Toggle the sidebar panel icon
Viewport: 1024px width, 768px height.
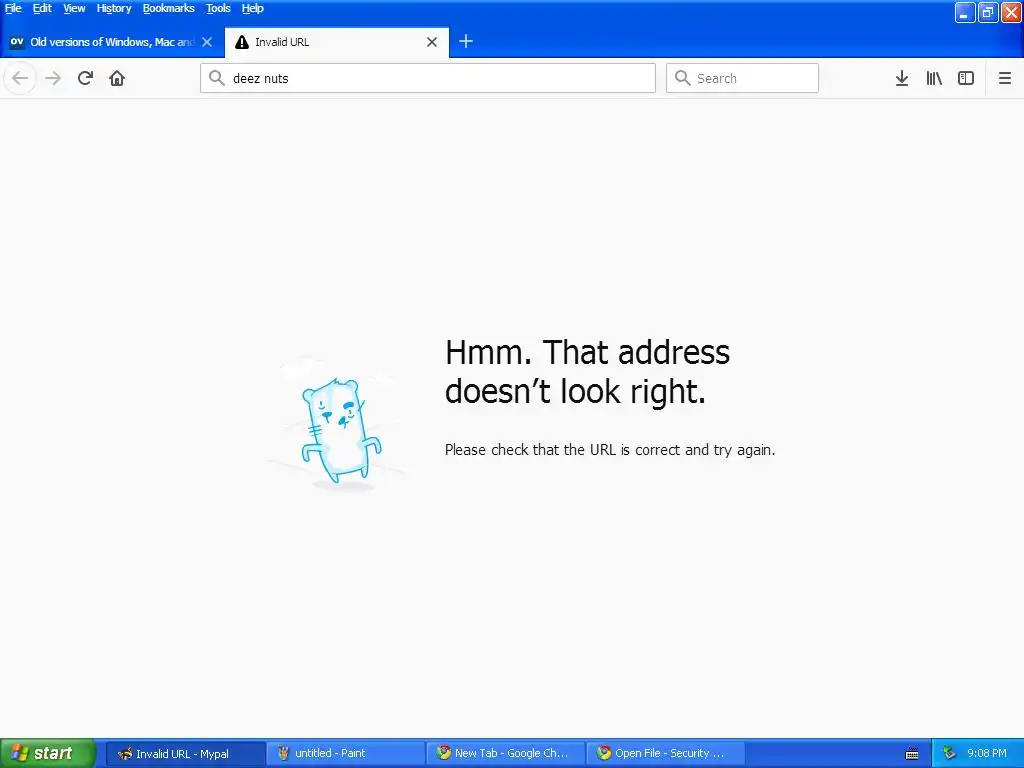966,78
